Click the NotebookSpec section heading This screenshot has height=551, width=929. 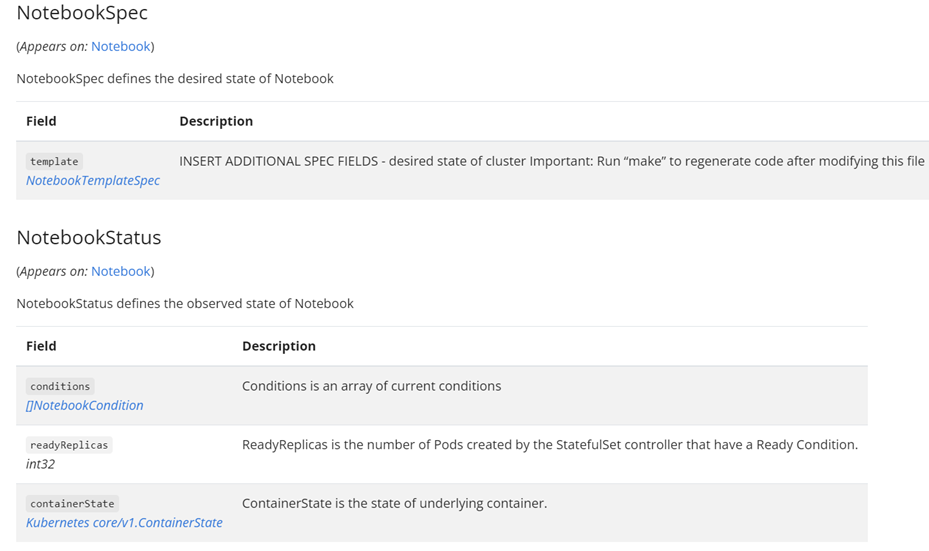click(82, 13)
